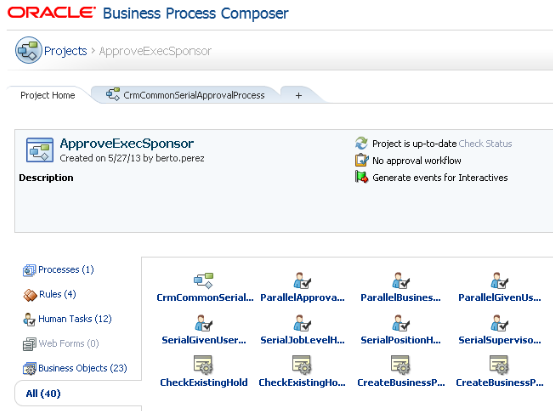This screenshot has width=555, height=413.
Task: Filter by Rules (4)
Action: 57,294
